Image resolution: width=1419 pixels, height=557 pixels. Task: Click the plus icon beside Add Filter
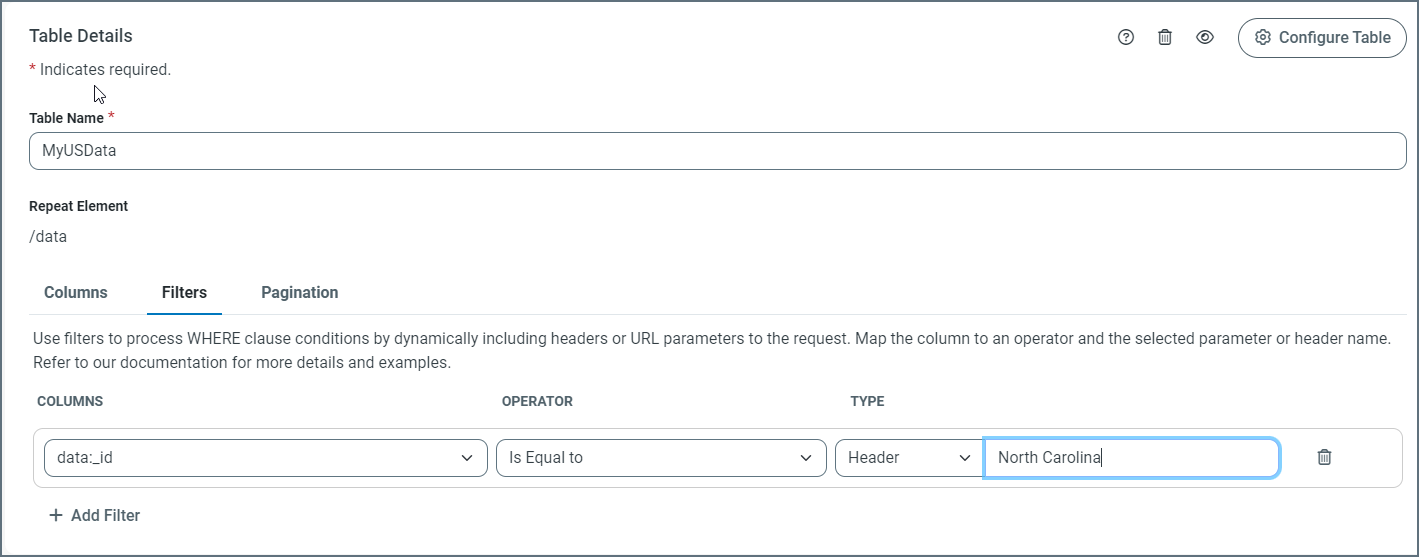coord(56,516)
